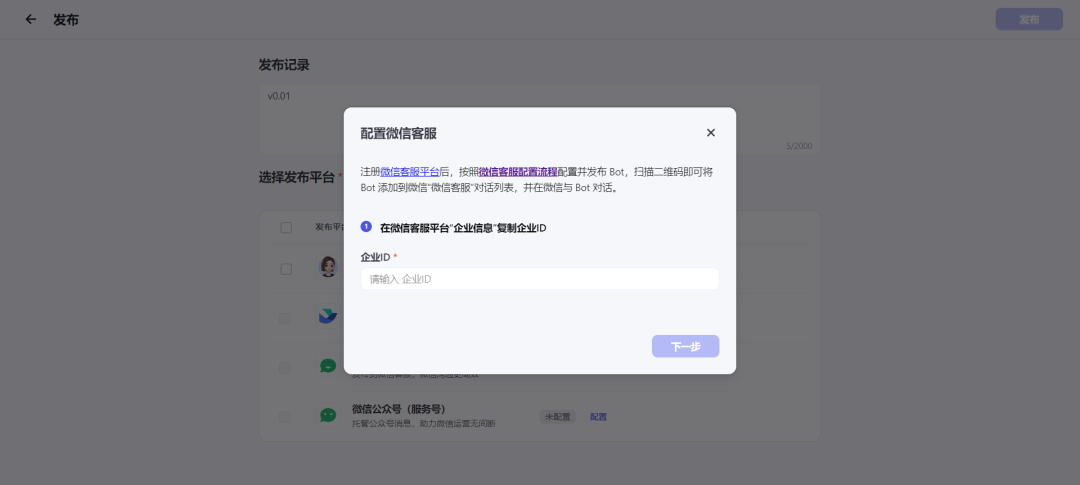Click the girl avatar platform icon
Screen dimensions: 1080x485
328,267
